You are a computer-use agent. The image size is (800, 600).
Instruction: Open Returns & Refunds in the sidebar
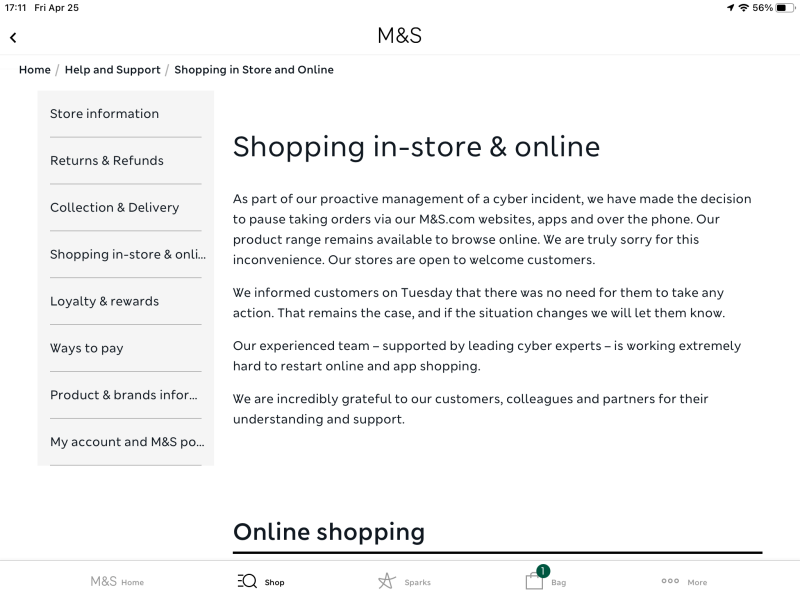coord(126,161)
